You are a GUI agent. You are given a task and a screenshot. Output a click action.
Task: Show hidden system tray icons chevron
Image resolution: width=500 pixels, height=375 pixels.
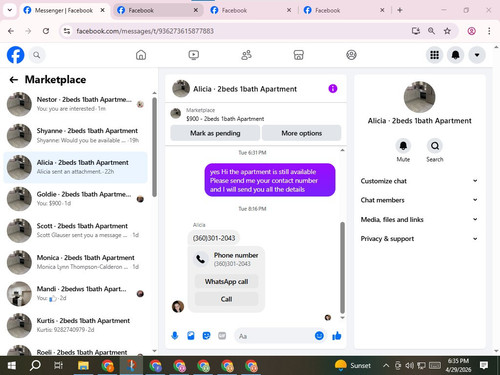click(386, 366)
